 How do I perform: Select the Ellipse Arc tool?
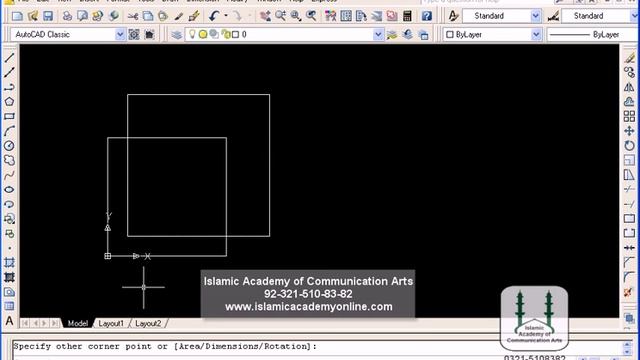(x=9, y=204)
